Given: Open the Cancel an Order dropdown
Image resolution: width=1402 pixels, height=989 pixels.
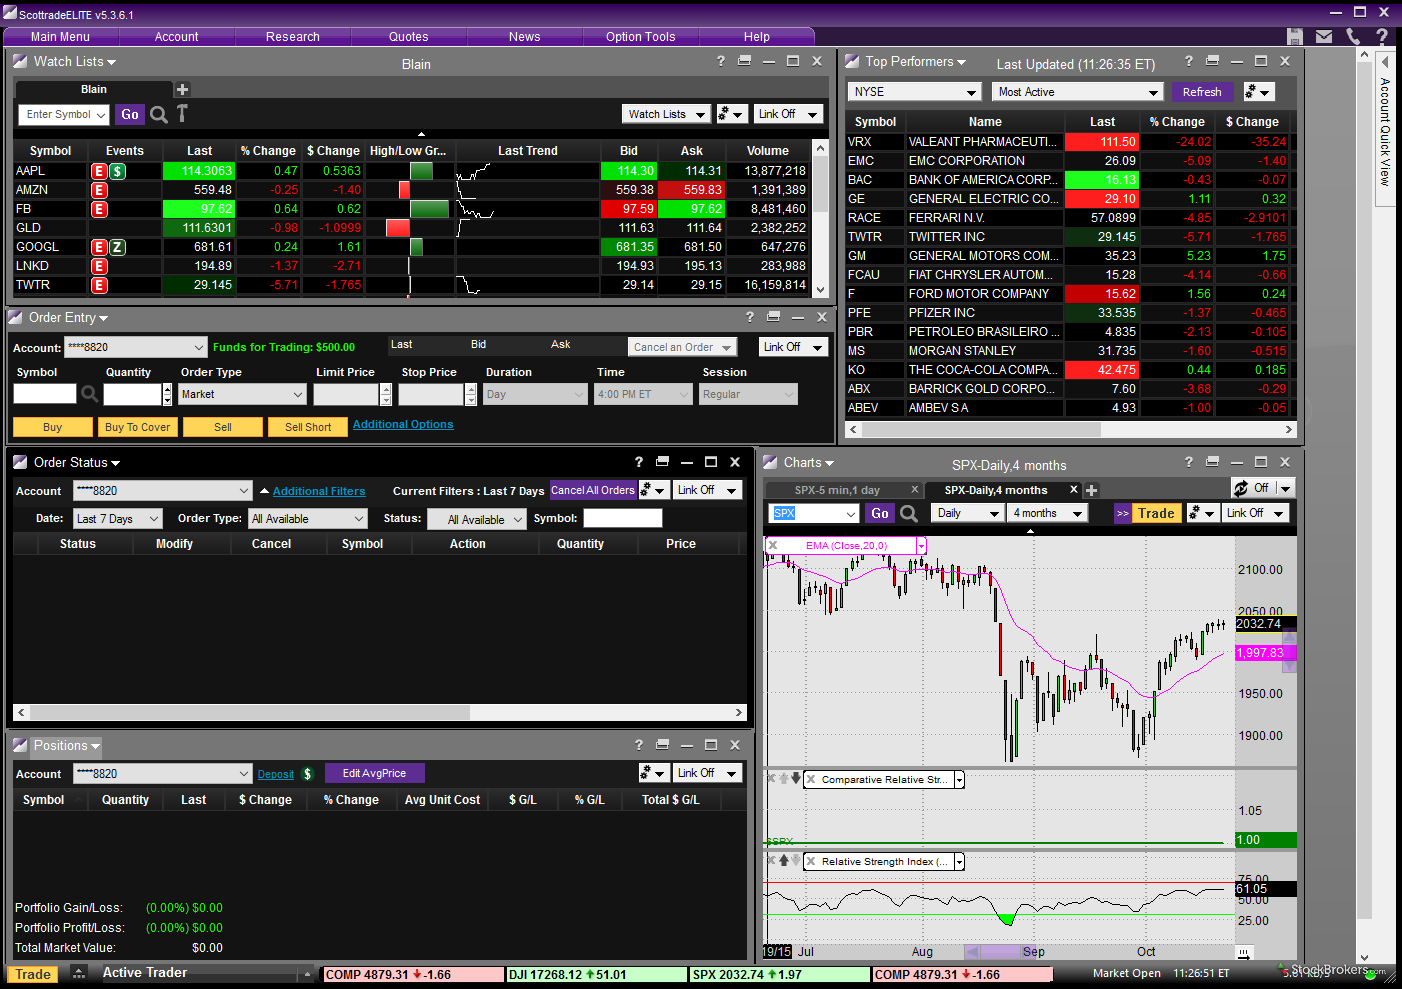Looking at the screenshot, I should 683,347.
